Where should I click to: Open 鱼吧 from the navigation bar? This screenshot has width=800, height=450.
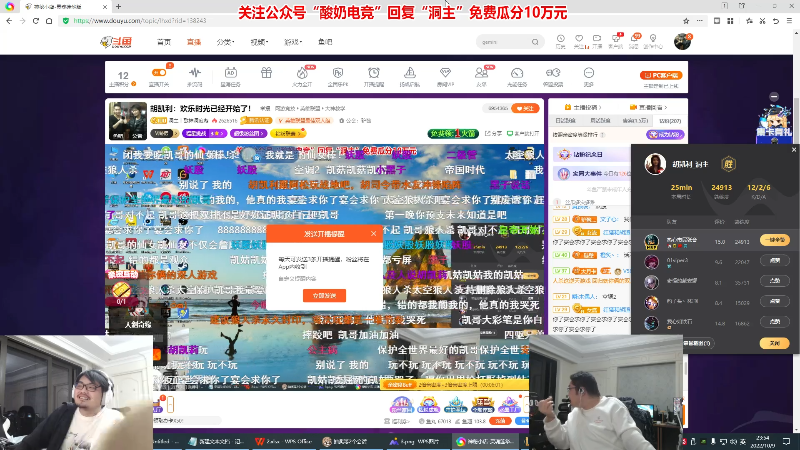[325, 42]
